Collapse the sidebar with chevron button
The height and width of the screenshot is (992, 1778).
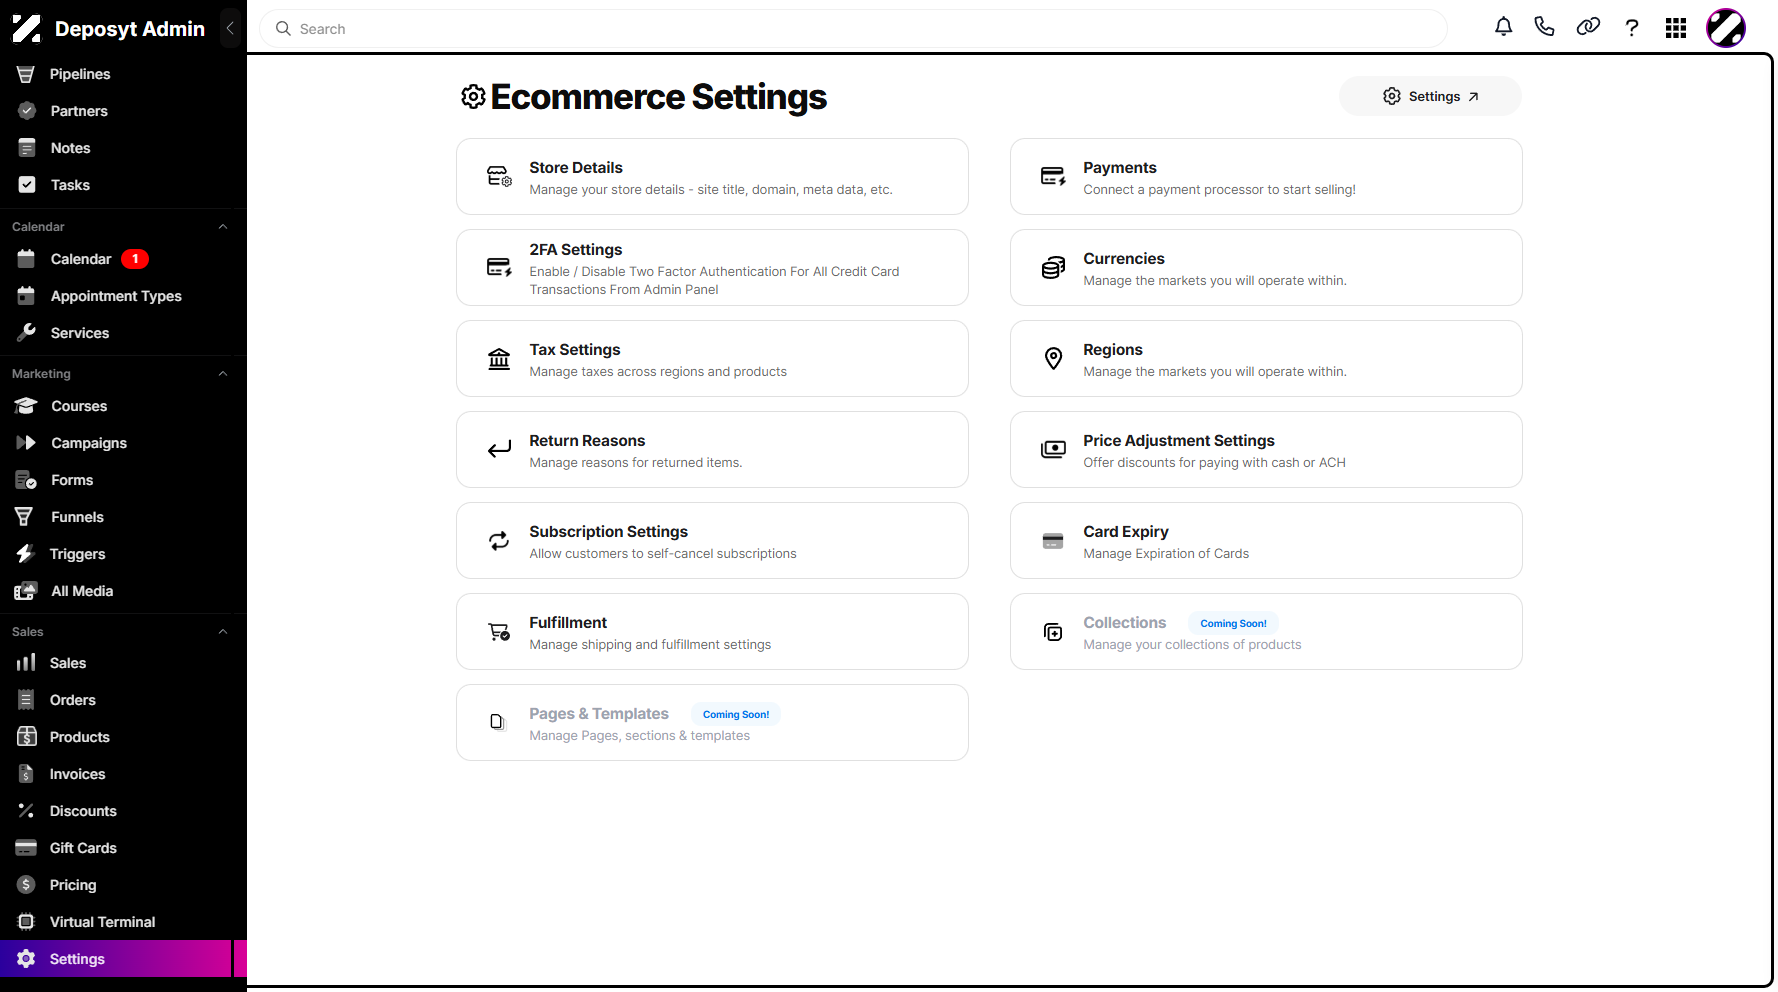coord(230,28)
